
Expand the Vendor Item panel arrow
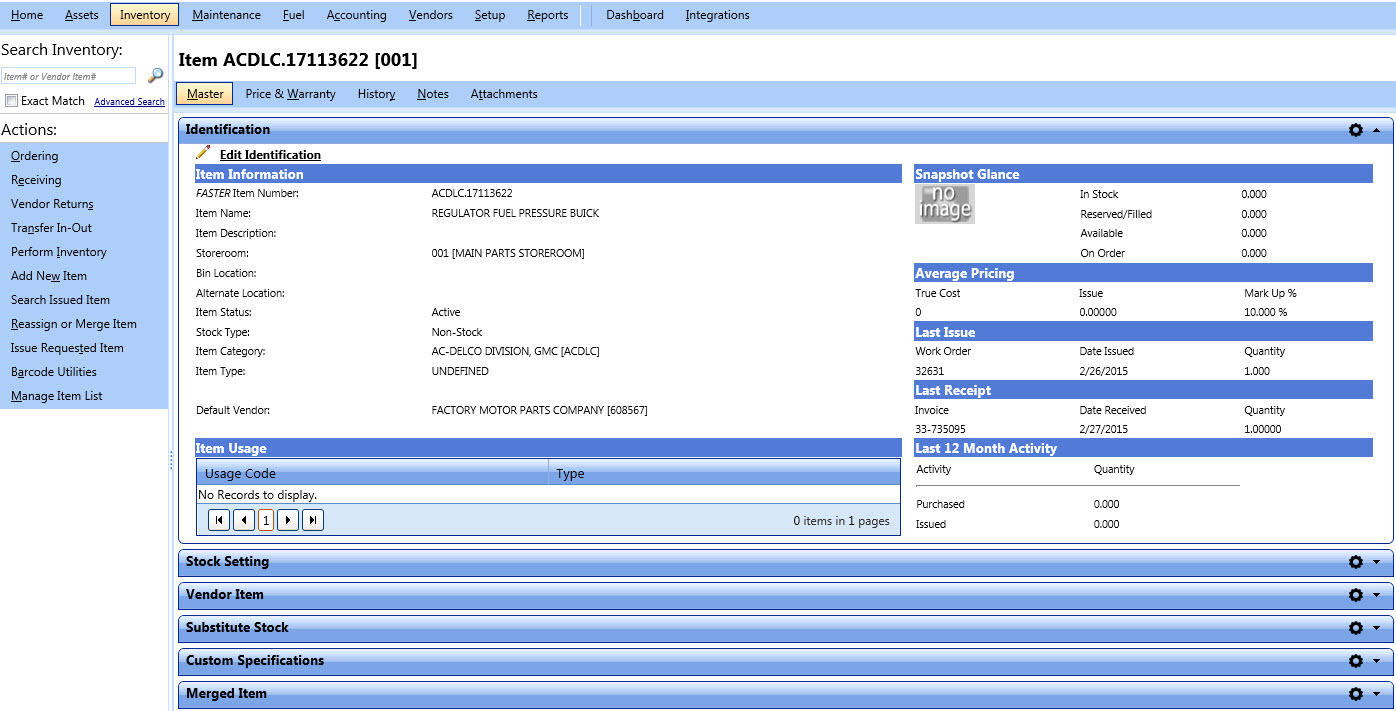click(x=1377, y=595)
